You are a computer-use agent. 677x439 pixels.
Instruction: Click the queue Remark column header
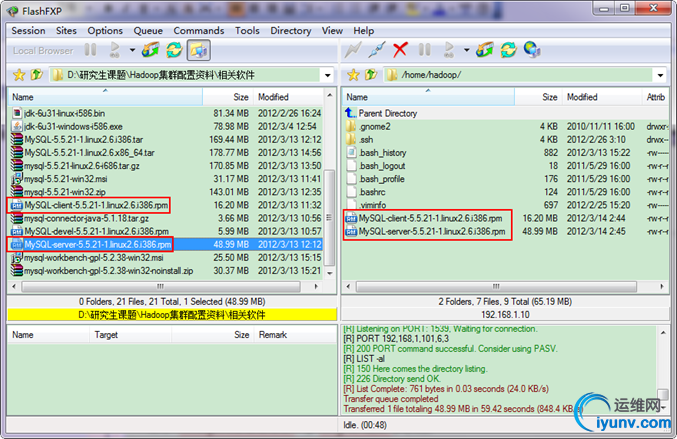coord(295,335)
